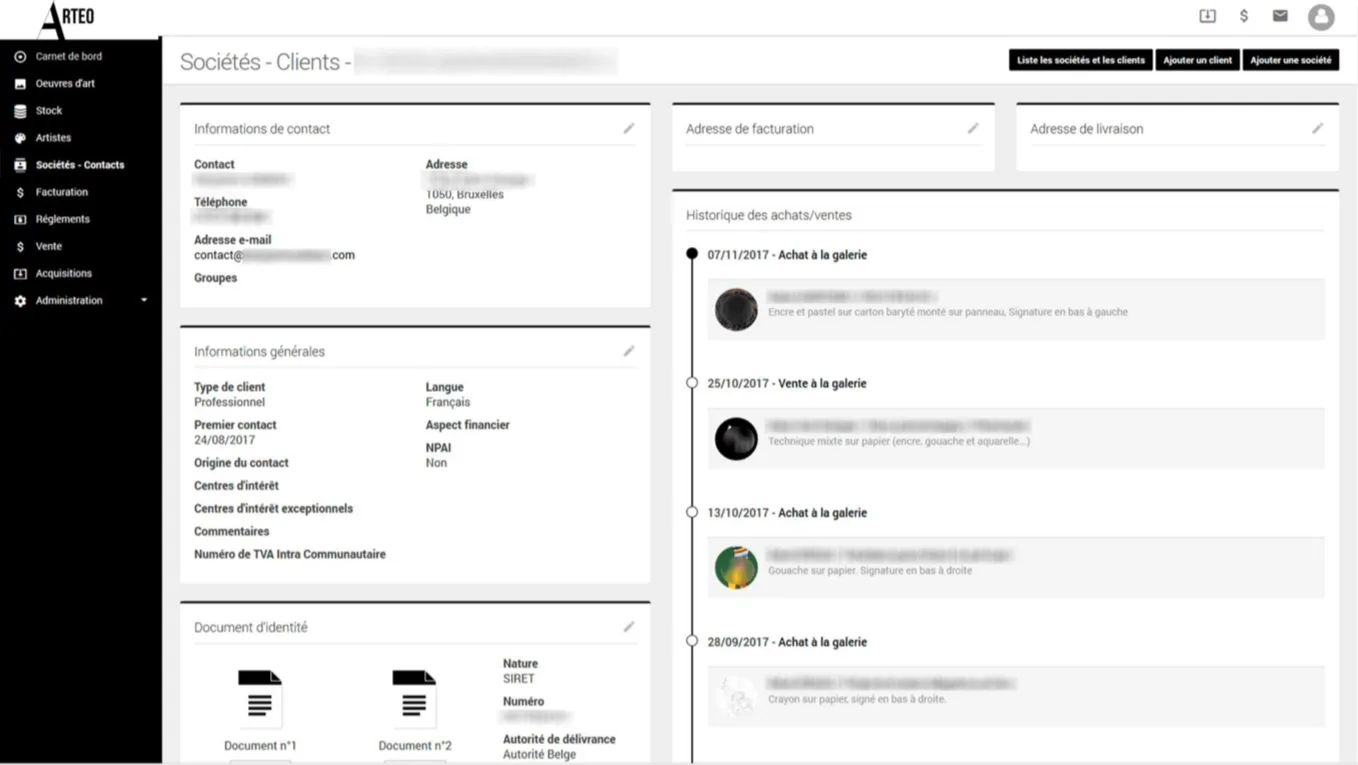Open Carnet de bord menu item

point(68,57)
